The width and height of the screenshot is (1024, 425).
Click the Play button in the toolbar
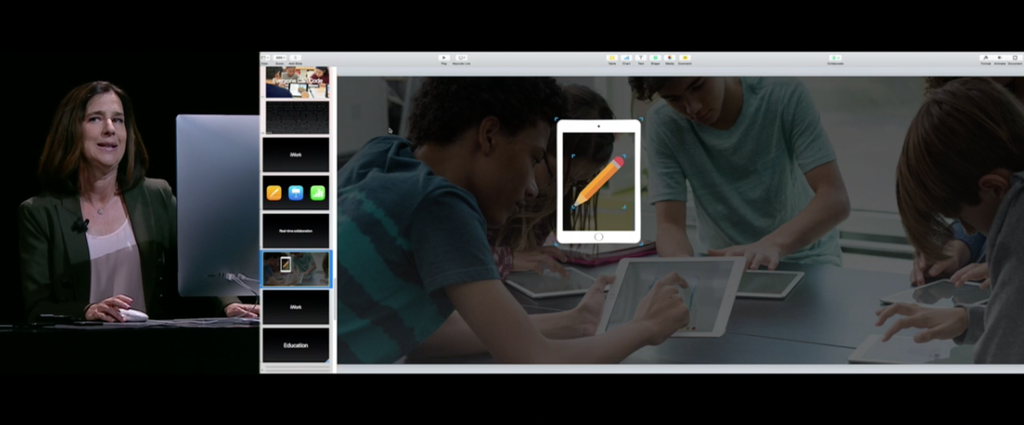coord(444,58)
